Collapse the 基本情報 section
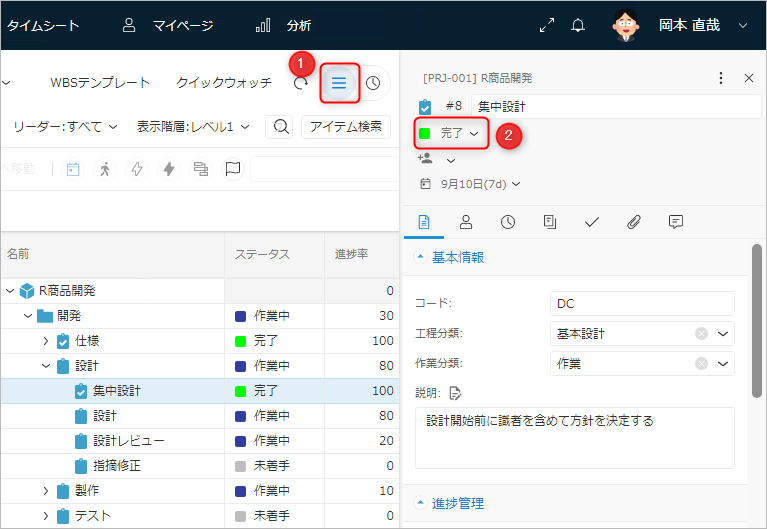This screenshot has width=767, height=529. [422, 257]
